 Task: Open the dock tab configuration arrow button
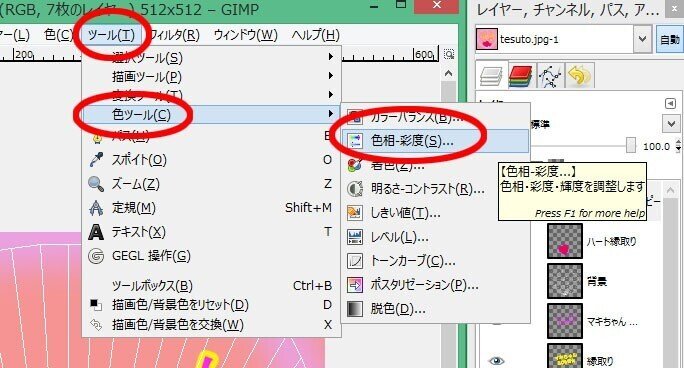click(x=670, y=103)
